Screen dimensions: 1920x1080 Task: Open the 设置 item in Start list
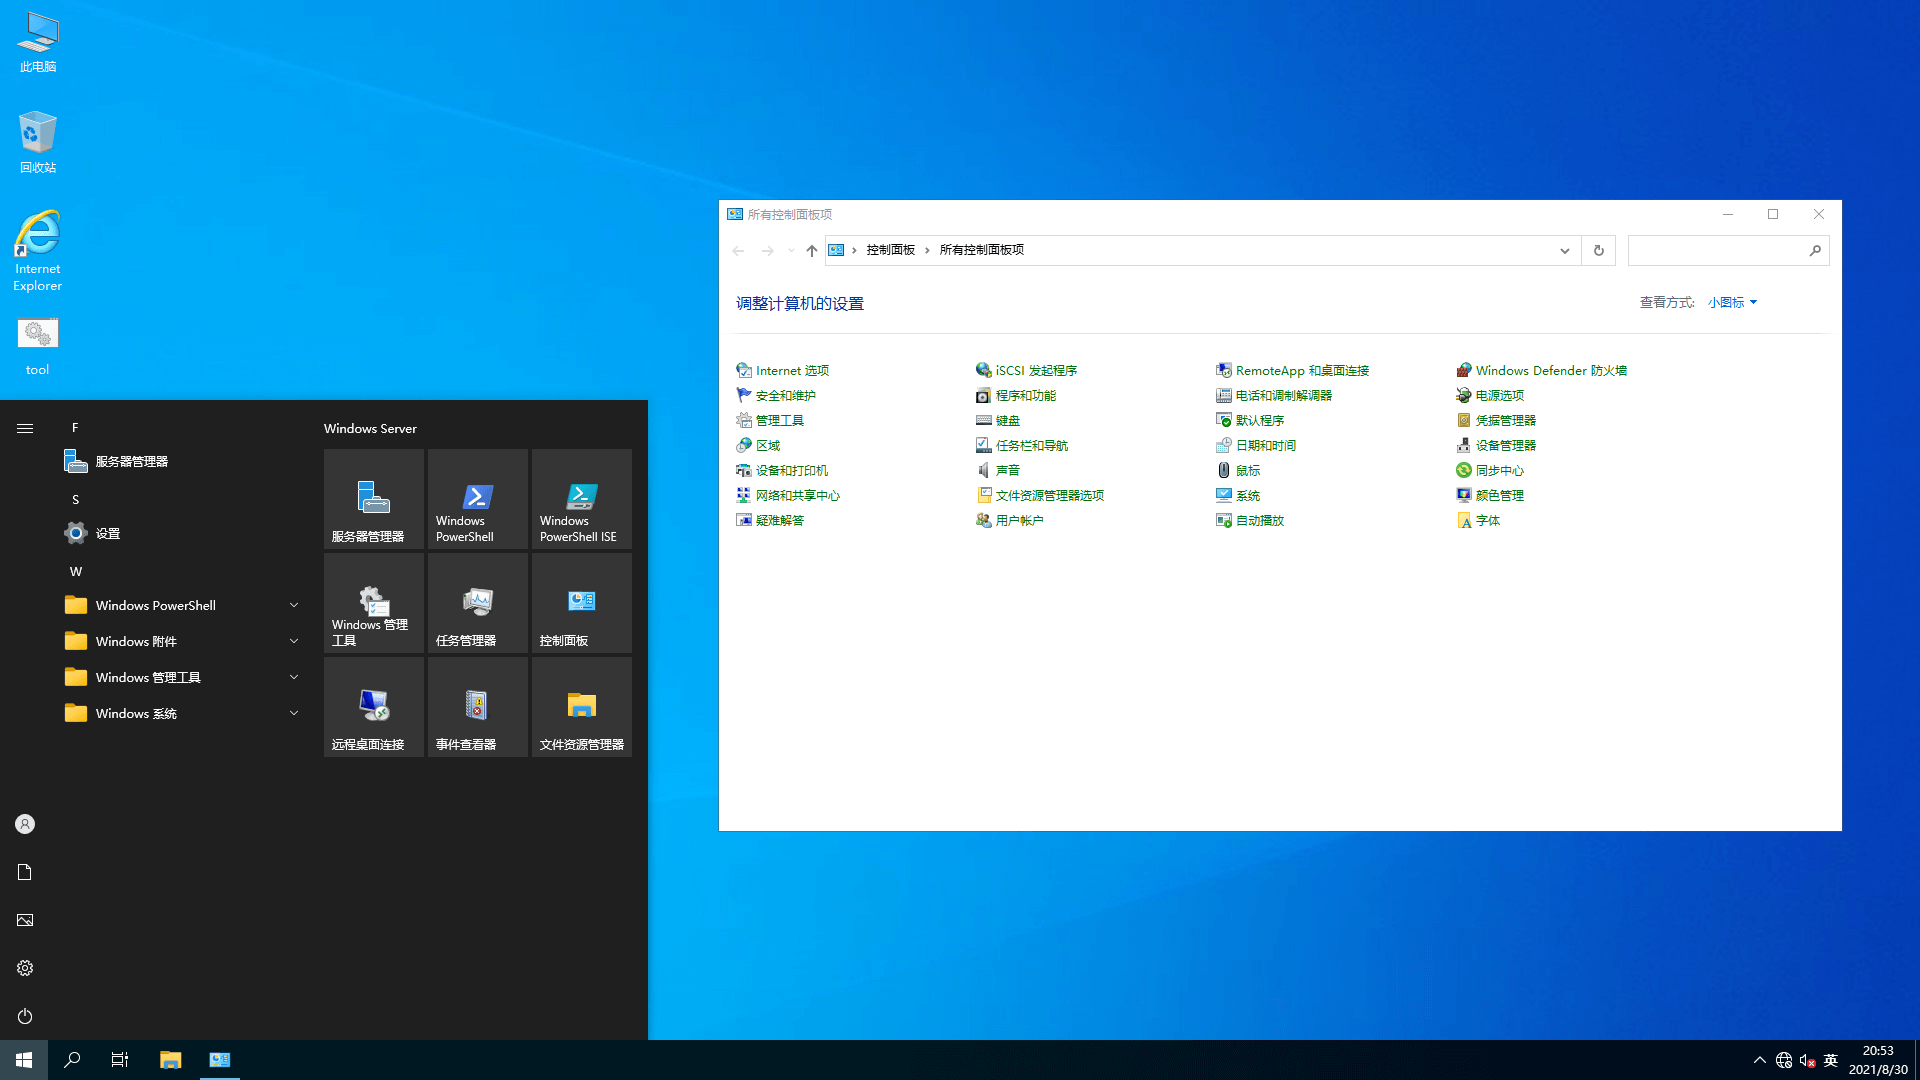click(x=108, y=533)
